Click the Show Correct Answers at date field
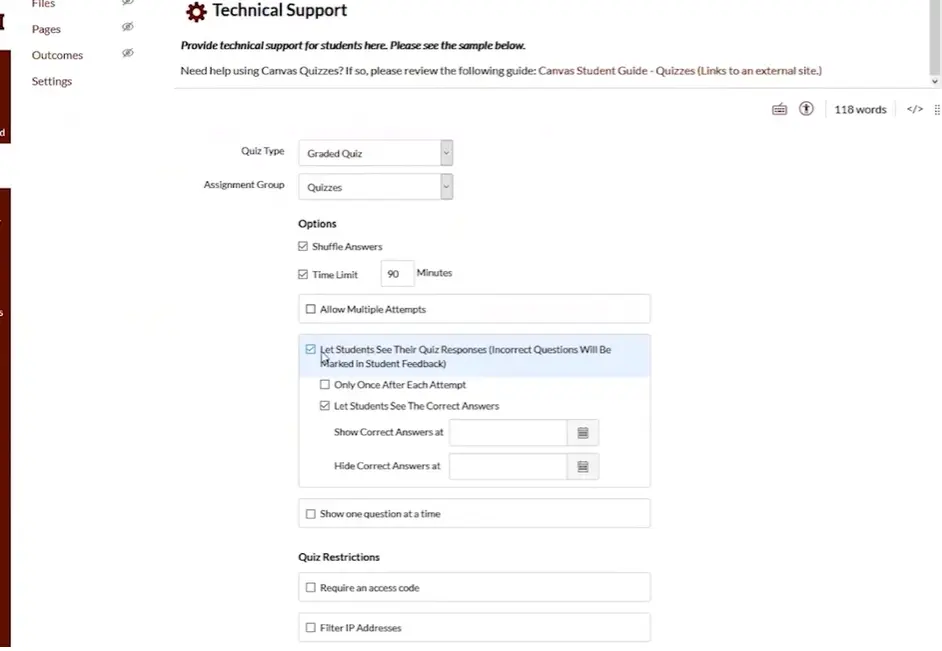 508,433
